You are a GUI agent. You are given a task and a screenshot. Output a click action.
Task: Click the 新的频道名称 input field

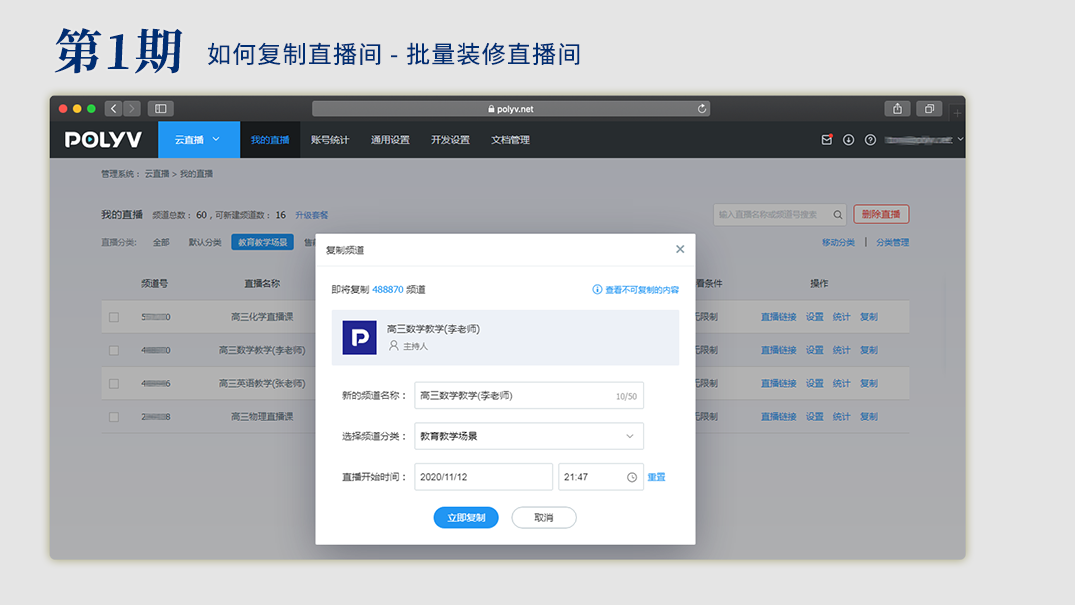click(x=515, y=396)
